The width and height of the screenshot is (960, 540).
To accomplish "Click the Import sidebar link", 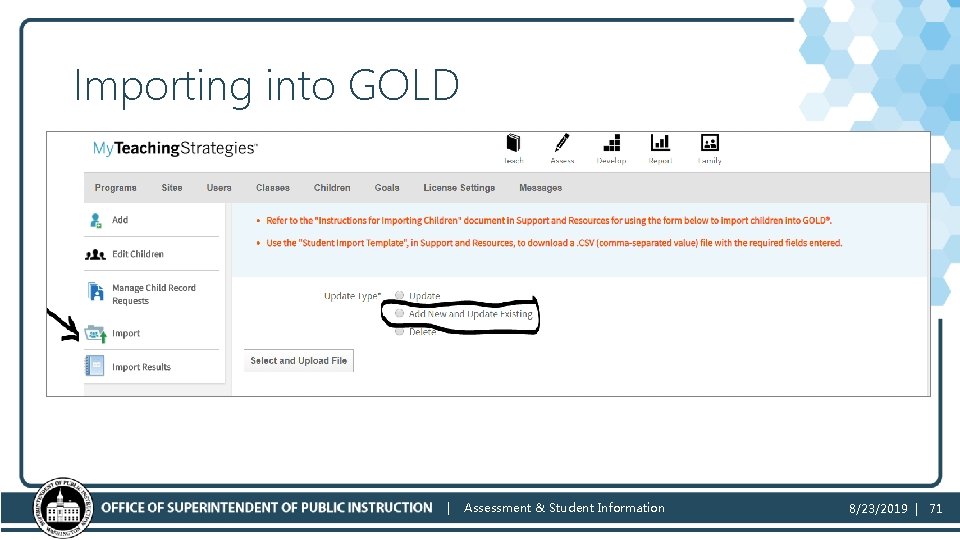I will tap(126, 333).
